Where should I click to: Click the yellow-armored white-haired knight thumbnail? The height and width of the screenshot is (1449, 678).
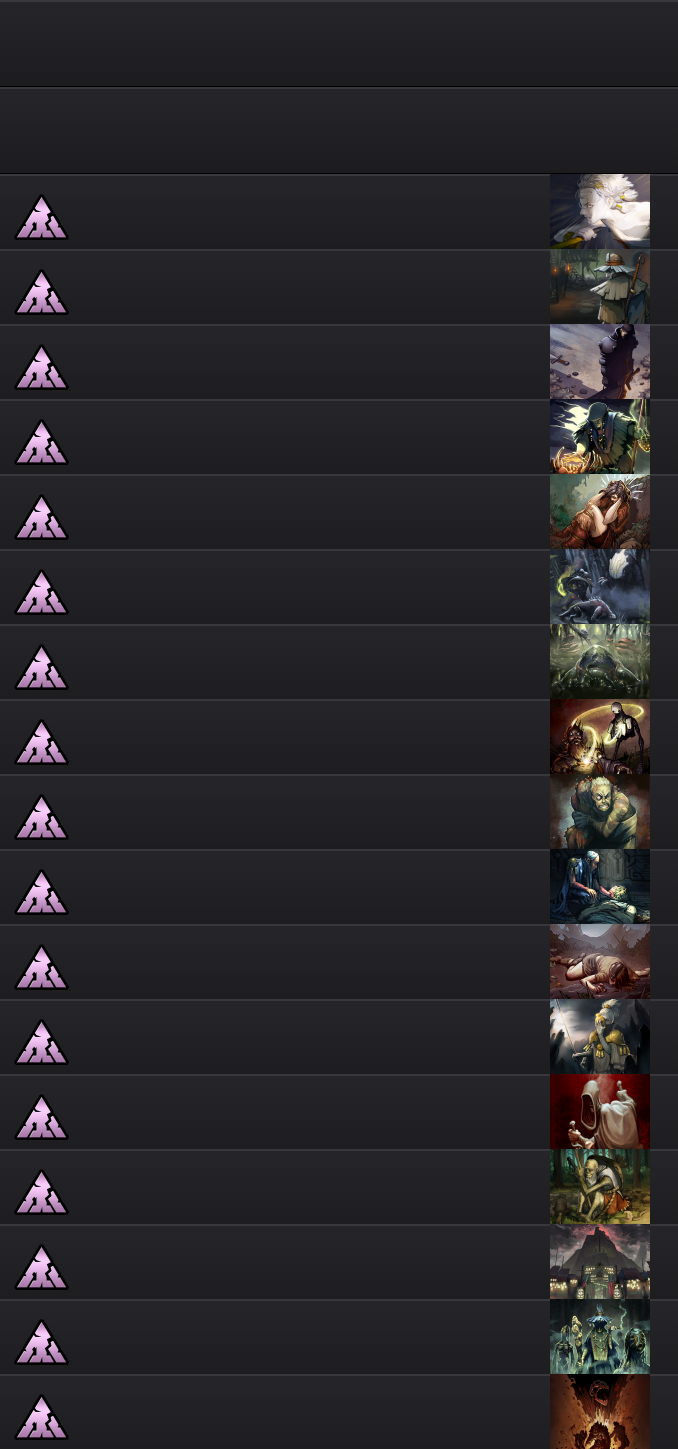pos(600,1037)
